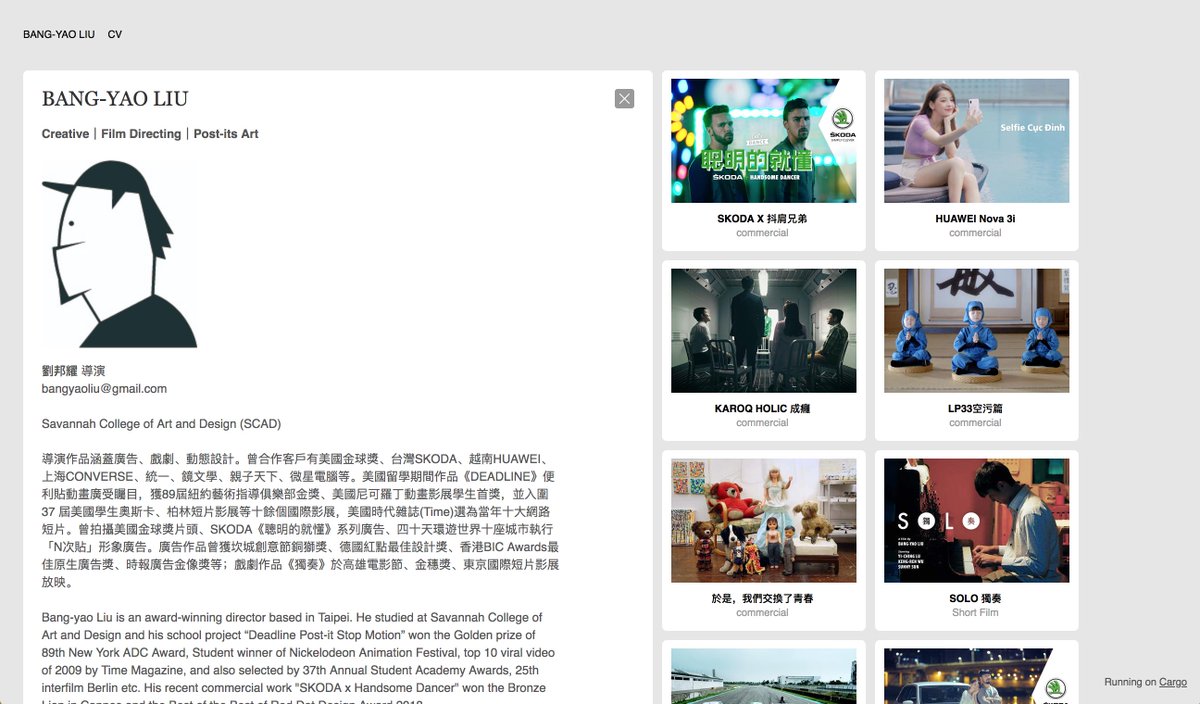Open BANG-YAO LIU nav link
The image size is (1200, 704).
(59, 35)
